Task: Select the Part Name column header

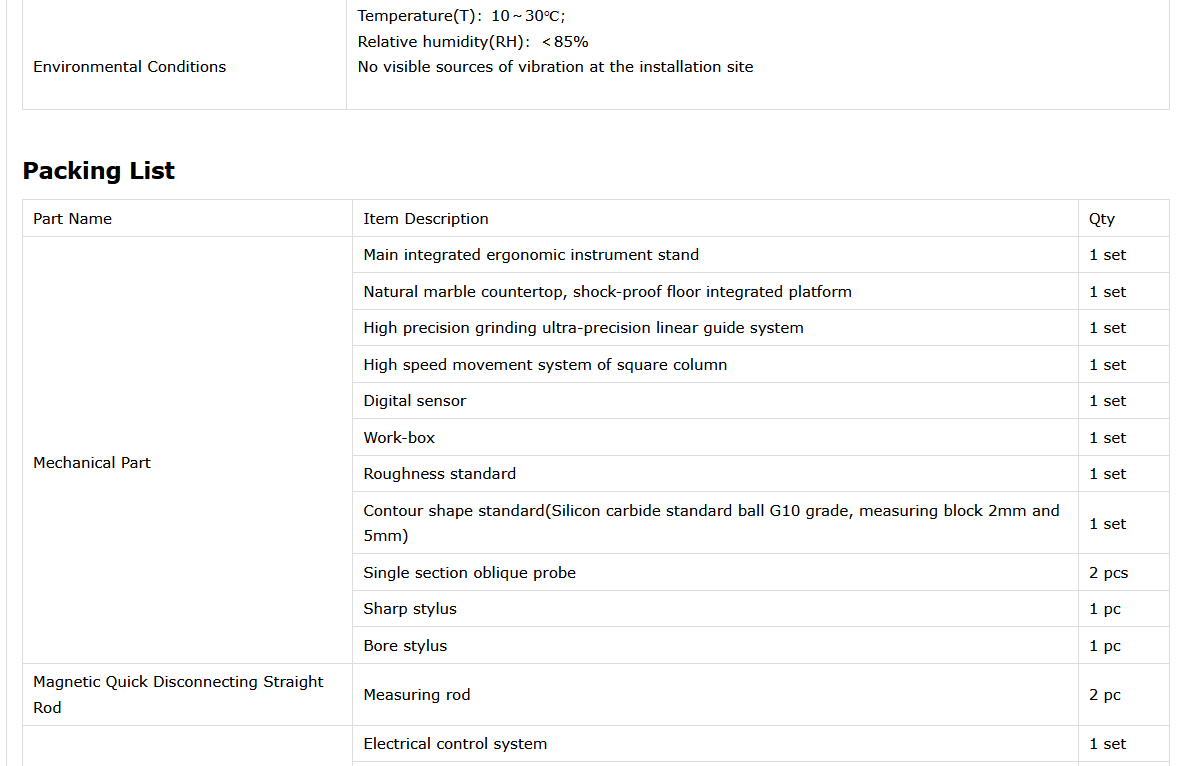Action: click(x=72, y=219)
